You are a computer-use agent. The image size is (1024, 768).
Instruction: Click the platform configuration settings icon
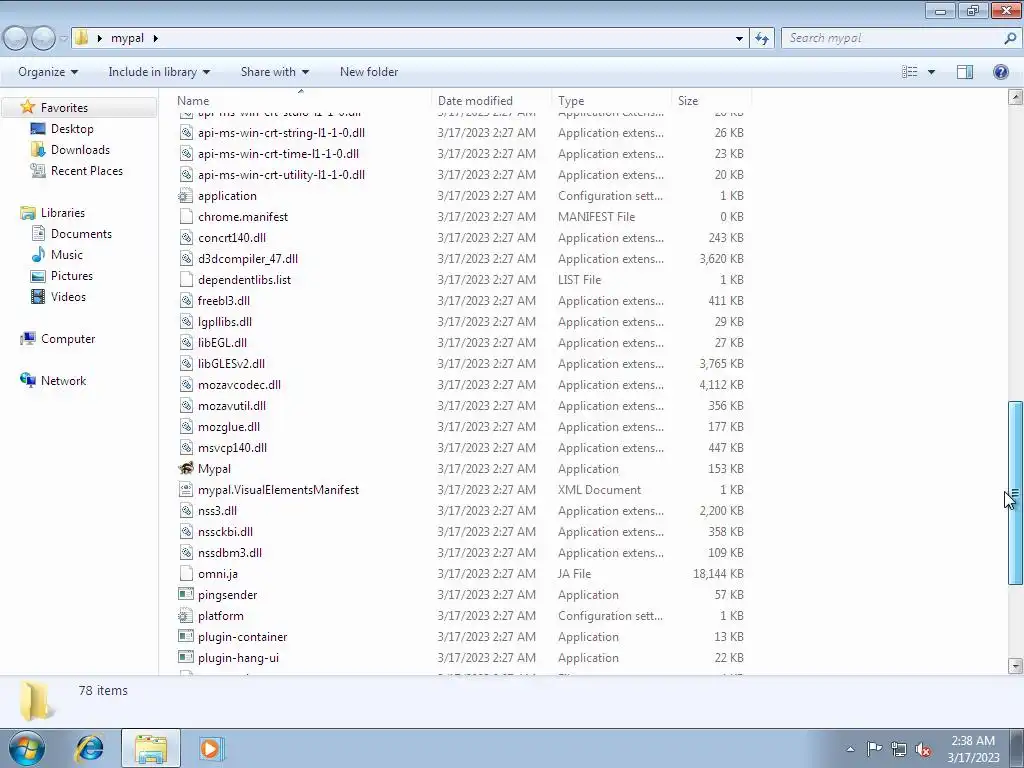(x=186, y=615)
